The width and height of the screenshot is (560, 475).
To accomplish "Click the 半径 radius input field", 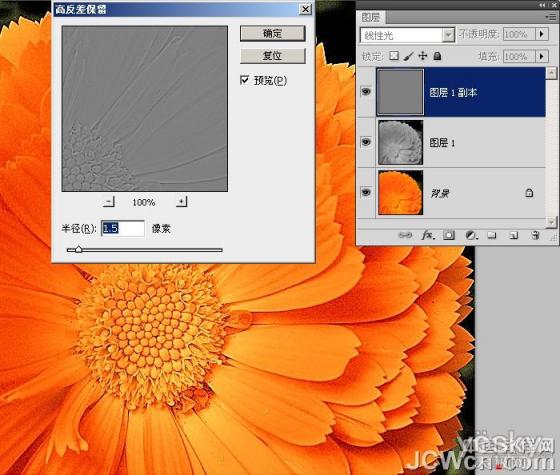I will pyautogui.click(x=123, y=228).
